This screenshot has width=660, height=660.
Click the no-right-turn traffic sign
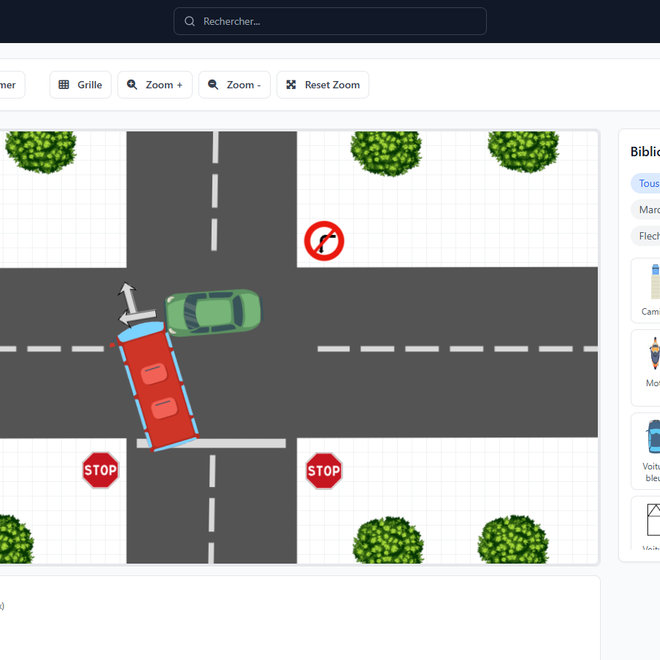(x=324, y=241)
